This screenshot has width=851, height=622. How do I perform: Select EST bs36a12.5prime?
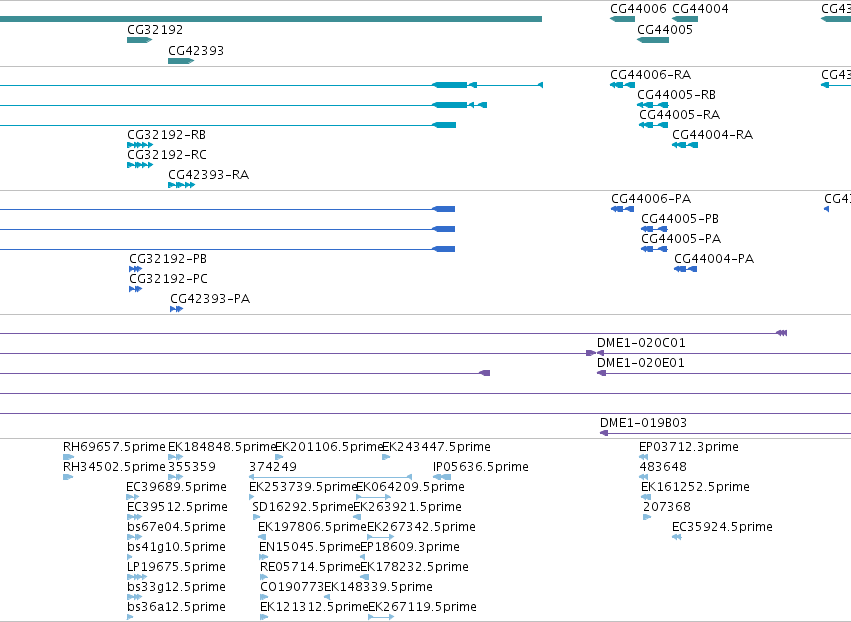176,607
